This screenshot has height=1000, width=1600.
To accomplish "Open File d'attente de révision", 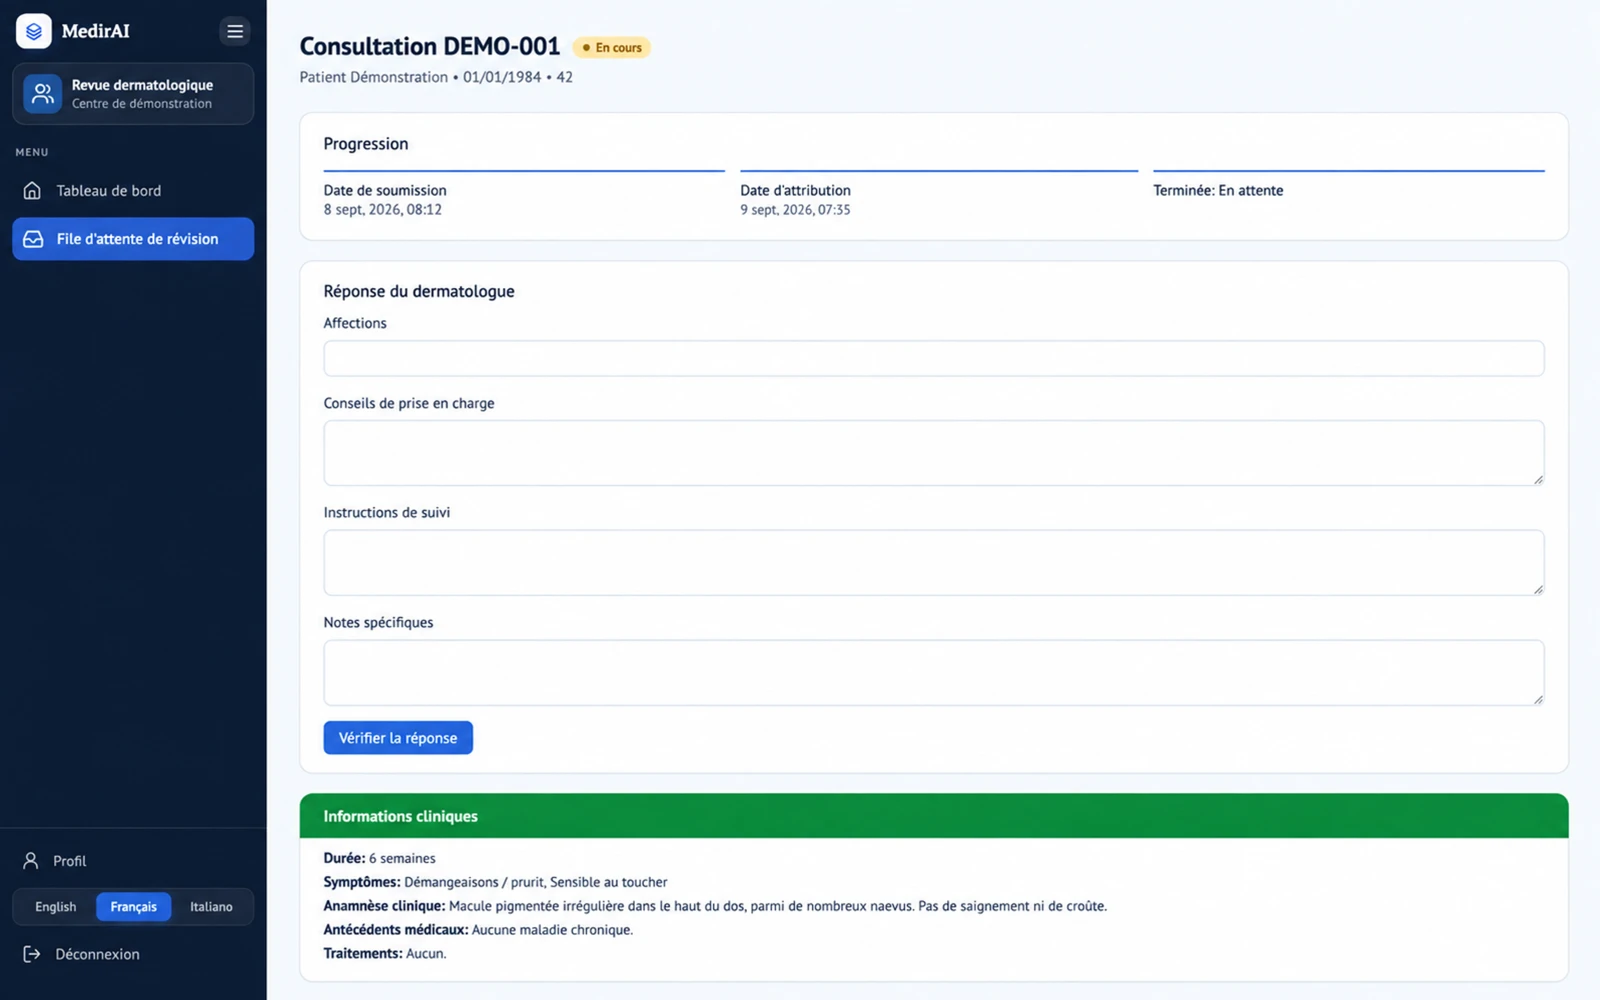I will click(133, 239).
